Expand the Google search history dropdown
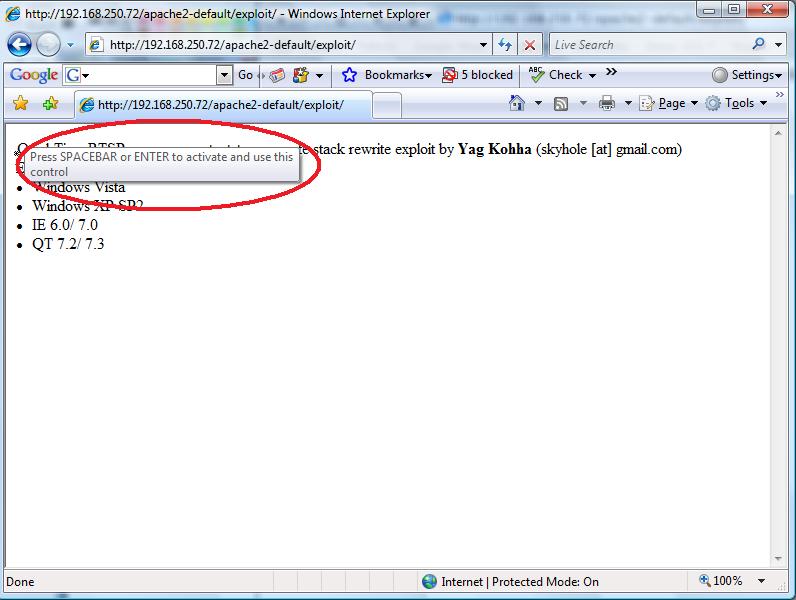The width and height of the screenshot is (796, 600). [224, 75]
